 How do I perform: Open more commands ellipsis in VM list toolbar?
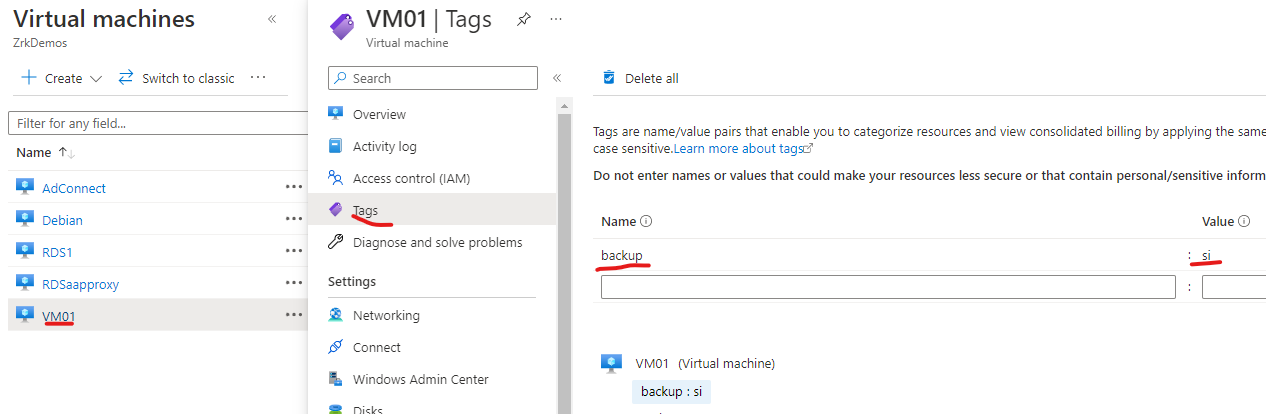pyautogui.click(x=258, y=78)
